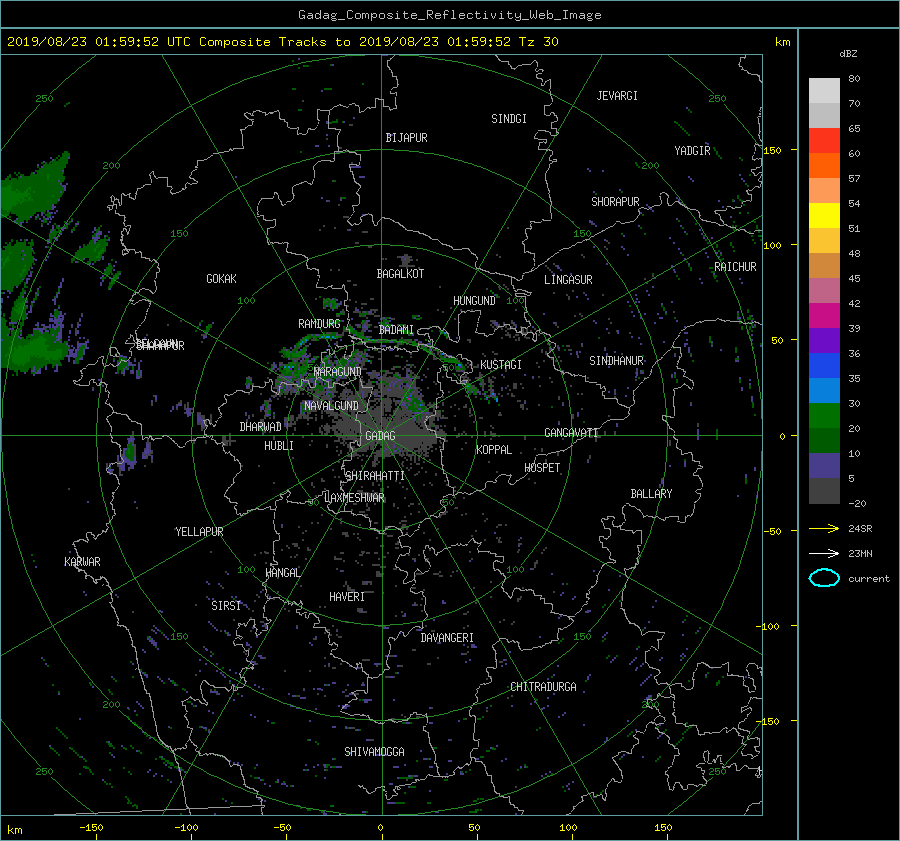Click the Gadag_Composite_Reflectivity_Web_Image title
This screenshot has width=900, height=841.
point(449,15)
